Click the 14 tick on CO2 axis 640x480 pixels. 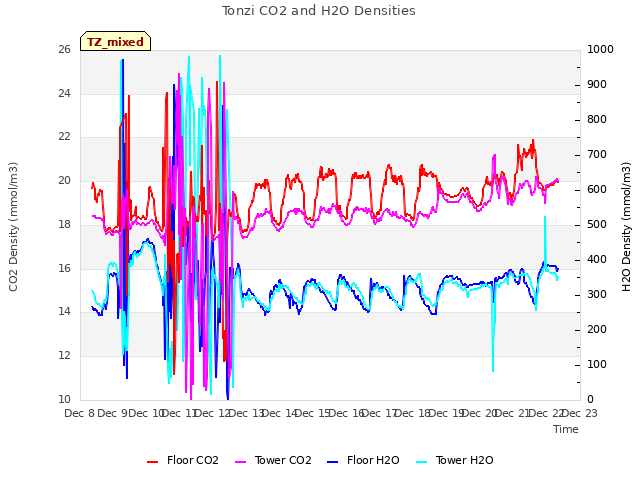point(64,312)
